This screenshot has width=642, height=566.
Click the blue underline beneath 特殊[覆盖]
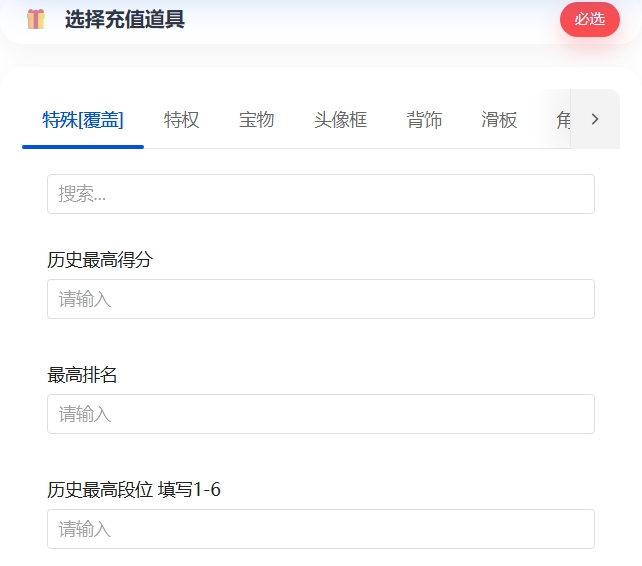[x=83, y=146]
